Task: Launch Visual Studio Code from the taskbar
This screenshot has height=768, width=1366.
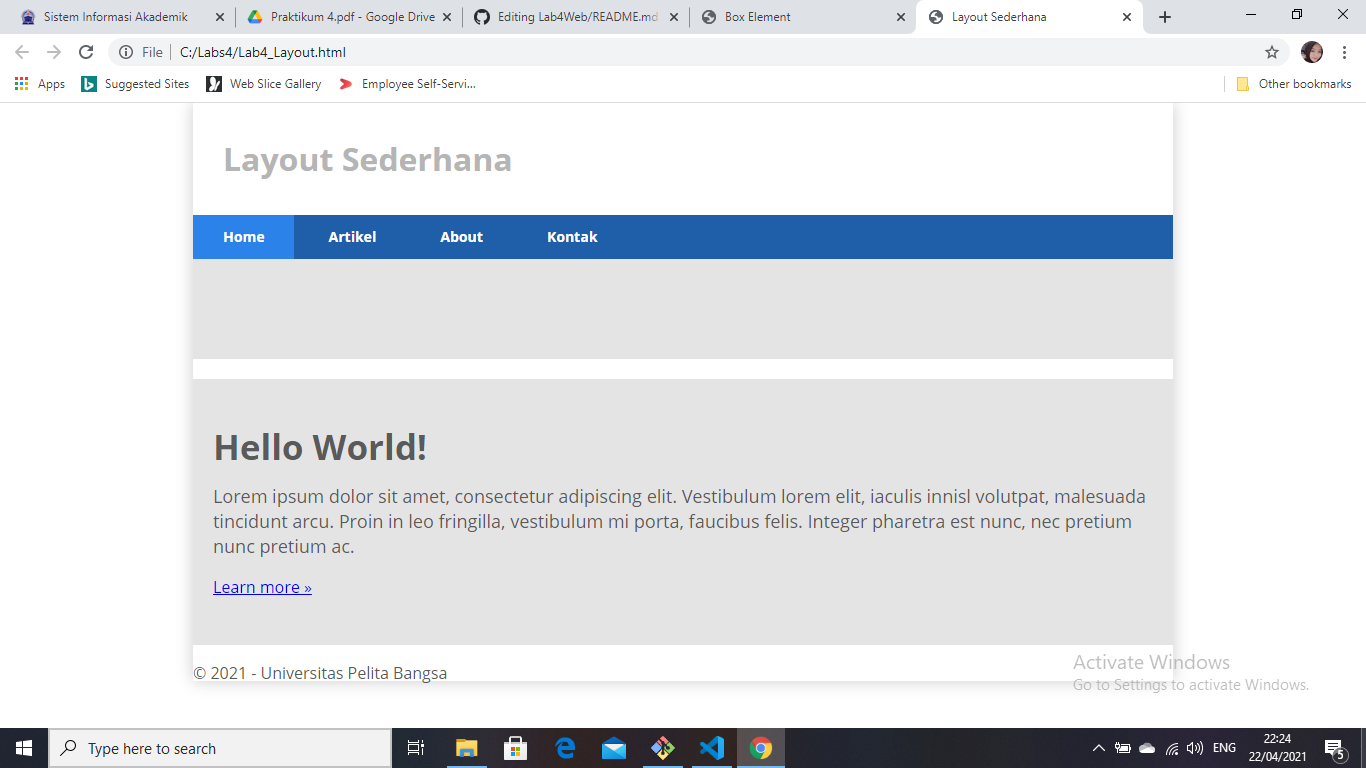Action: (x=711, y=747)
